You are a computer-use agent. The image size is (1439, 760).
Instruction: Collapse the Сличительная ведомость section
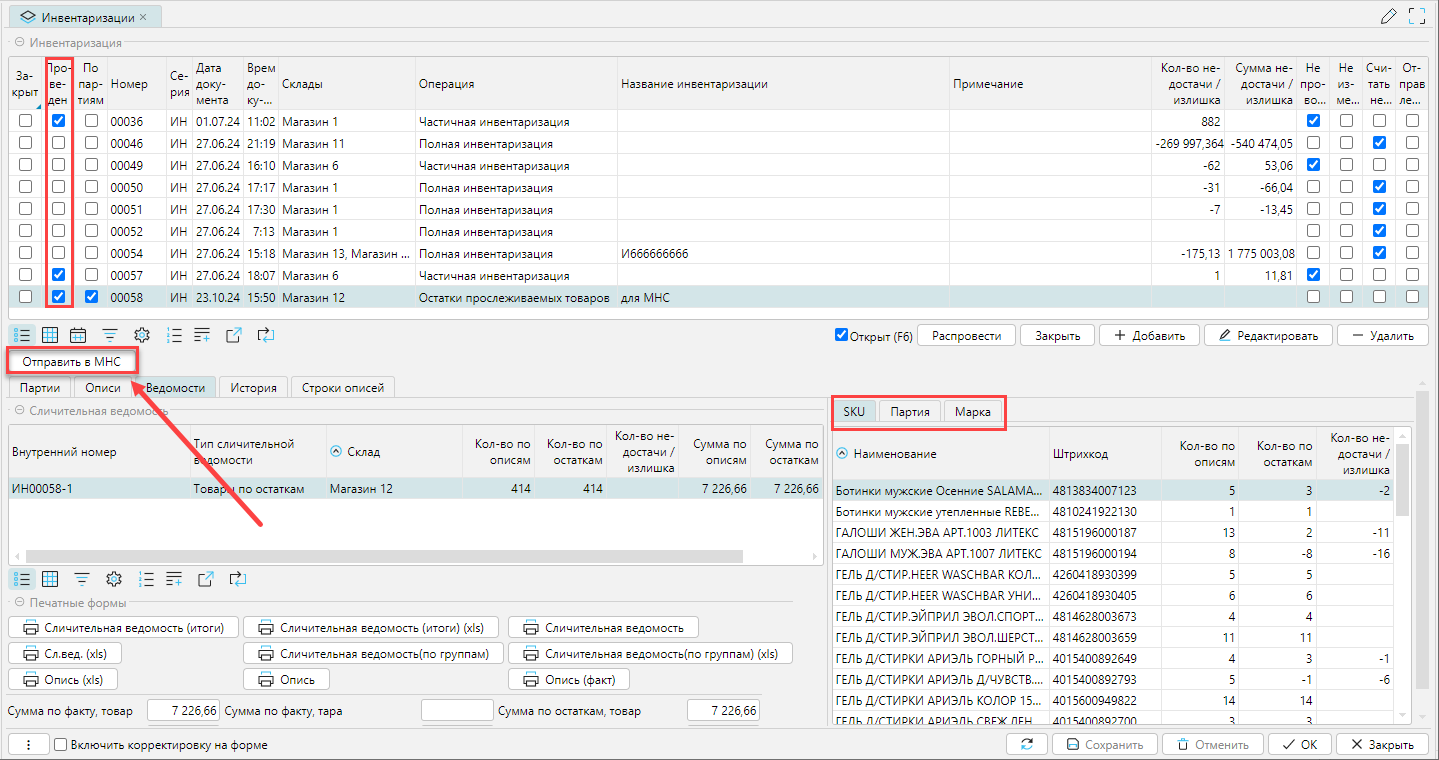19,411
